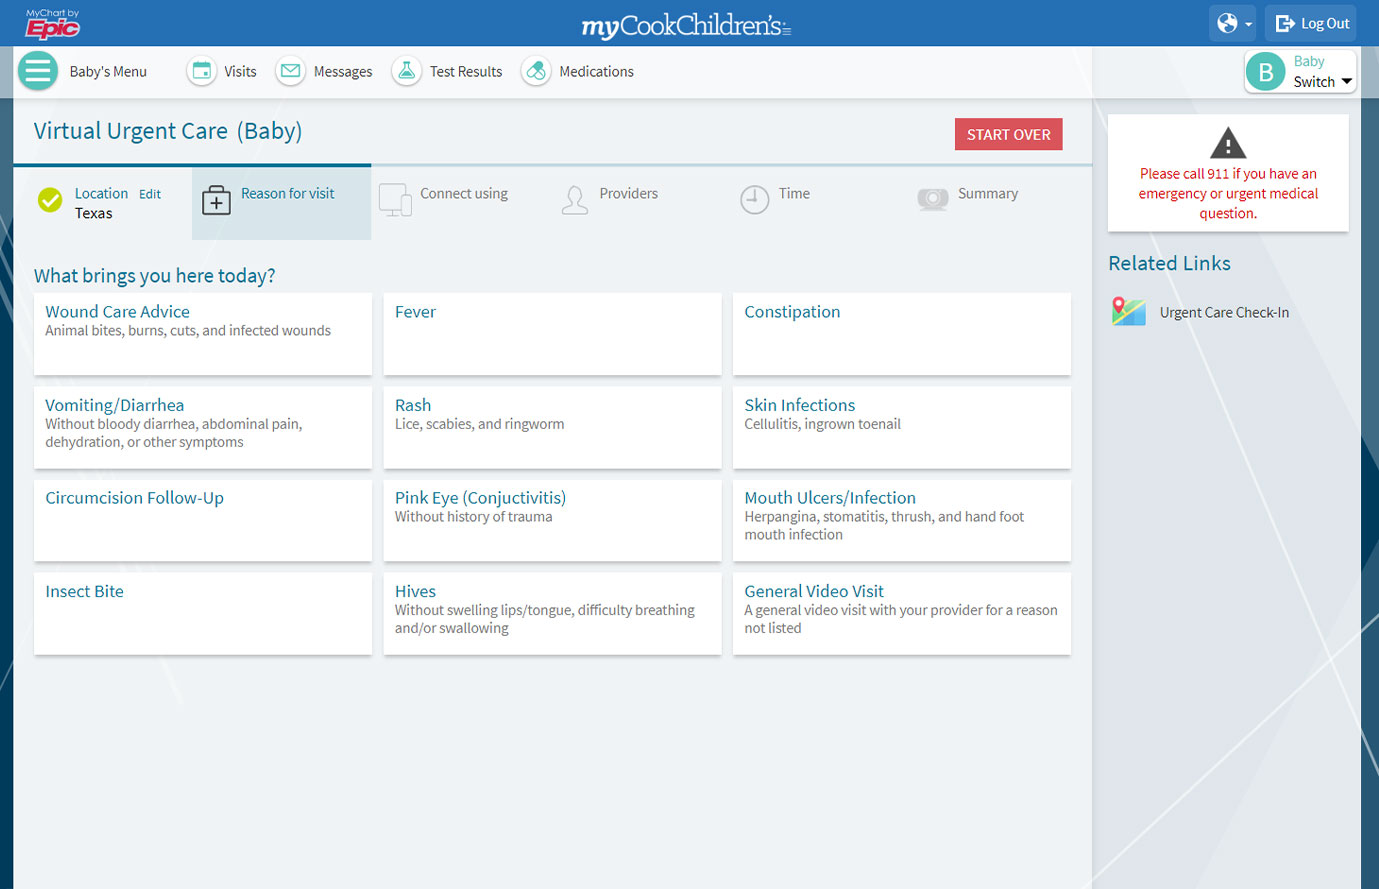Screen dimensions: 1379x889
Task: Click the Visits calendar icon
Action: [x=202, y=71]
